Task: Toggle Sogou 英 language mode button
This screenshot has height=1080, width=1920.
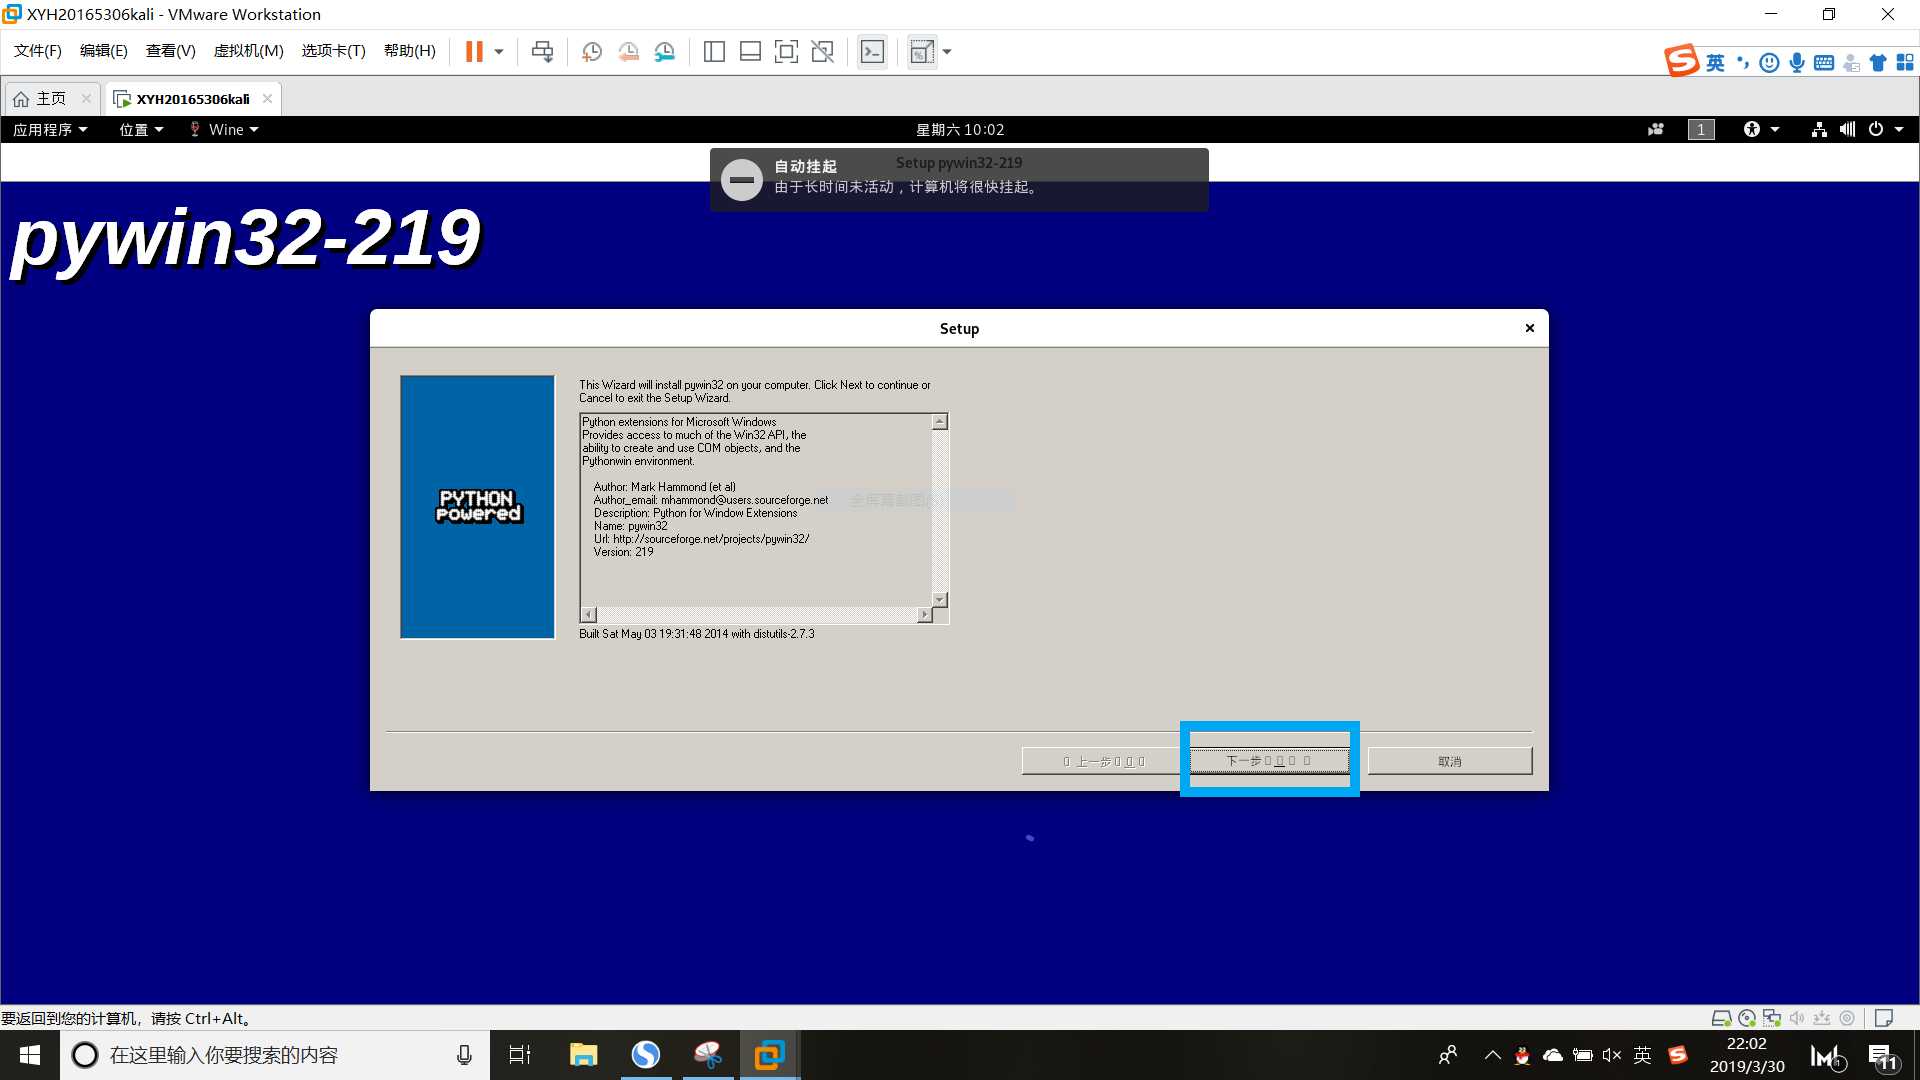Action: [x=1715, y=63]
